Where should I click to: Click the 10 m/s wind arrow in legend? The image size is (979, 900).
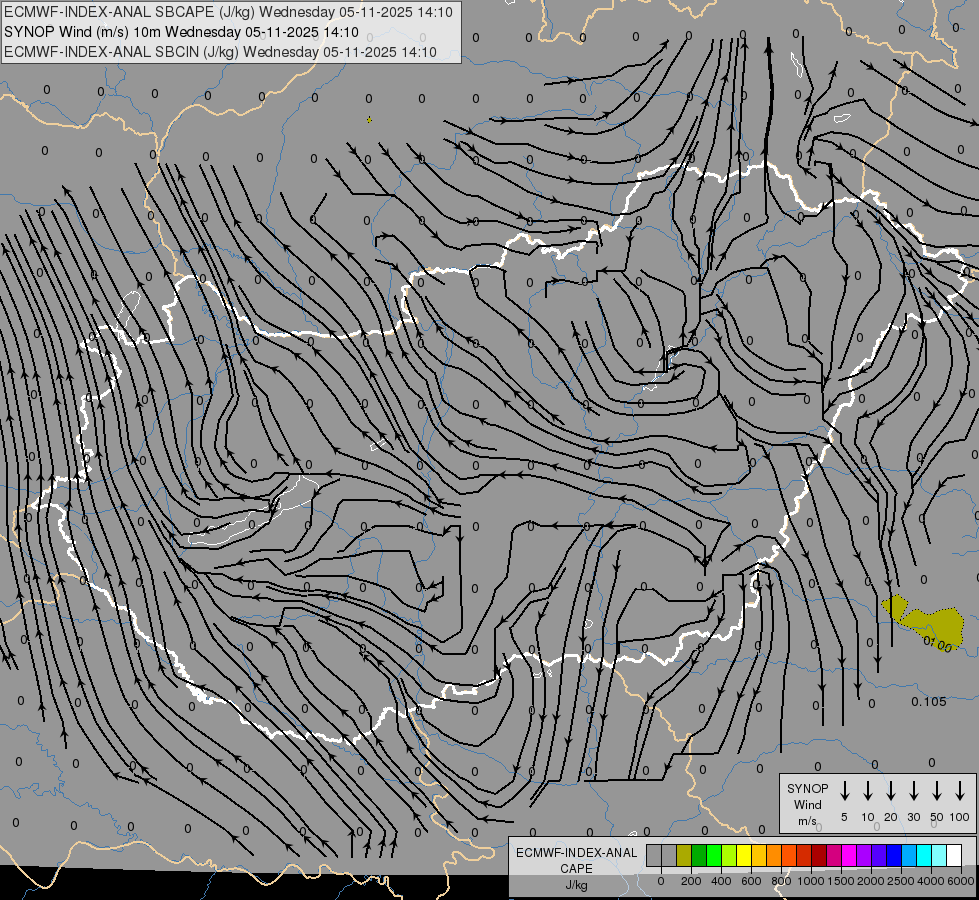pos(867,791)
